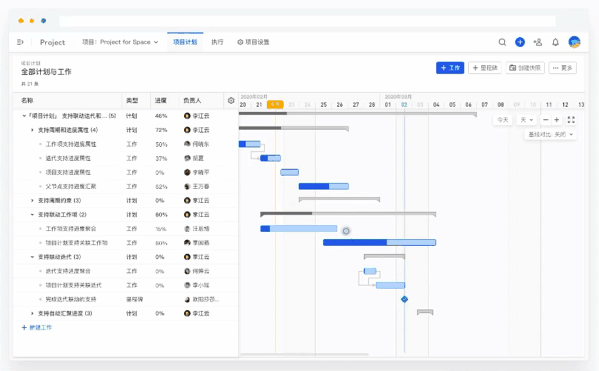Screen dimensions: 599x371
Task: Click the blue + 工作 button
Action: 450,68
